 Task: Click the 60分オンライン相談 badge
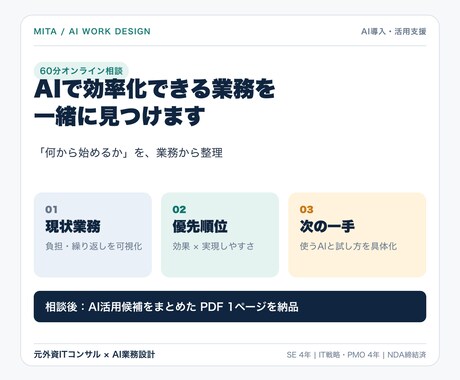click(x=81, y=71)
